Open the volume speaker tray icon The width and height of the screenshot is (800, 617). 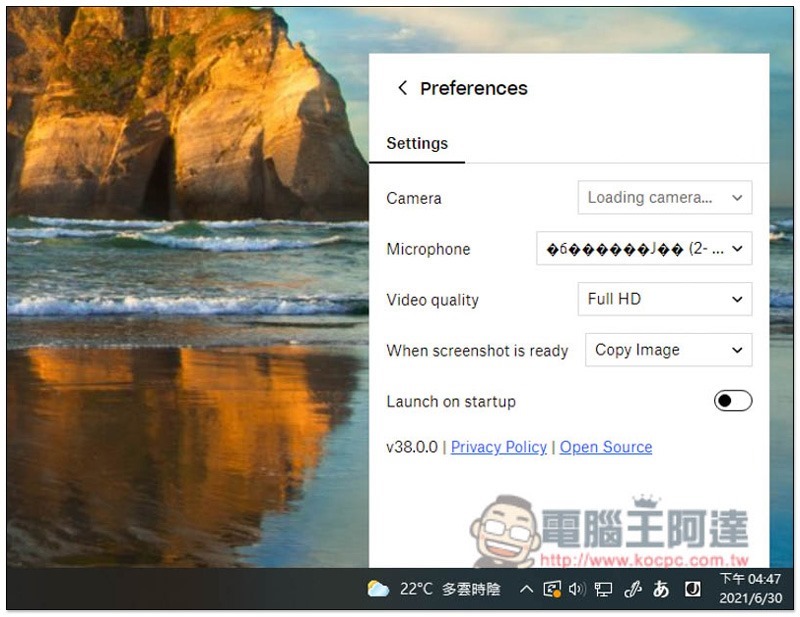point(577,589)
